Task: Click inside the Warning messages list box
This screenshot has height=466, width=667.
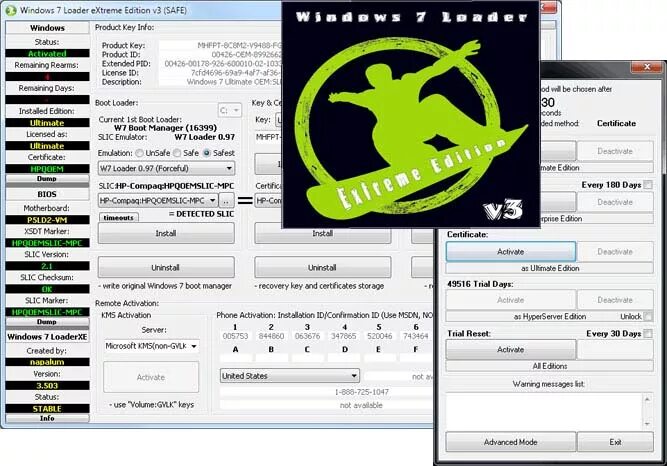Action: click(x=544, y=411)
